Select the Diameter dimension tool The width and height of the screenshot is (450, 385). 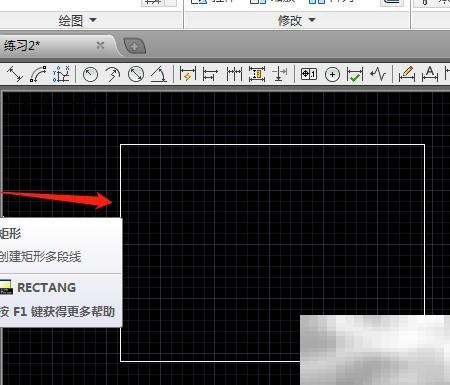[x=136, y=74]
